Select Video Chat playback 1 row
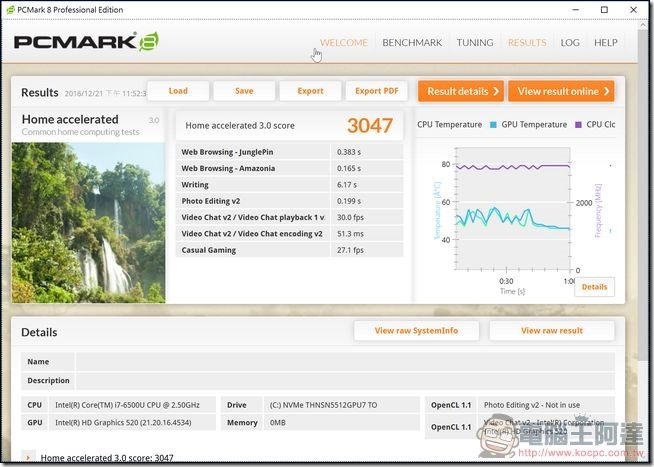This screenshot has width=654, height=467. click(289, 217)
